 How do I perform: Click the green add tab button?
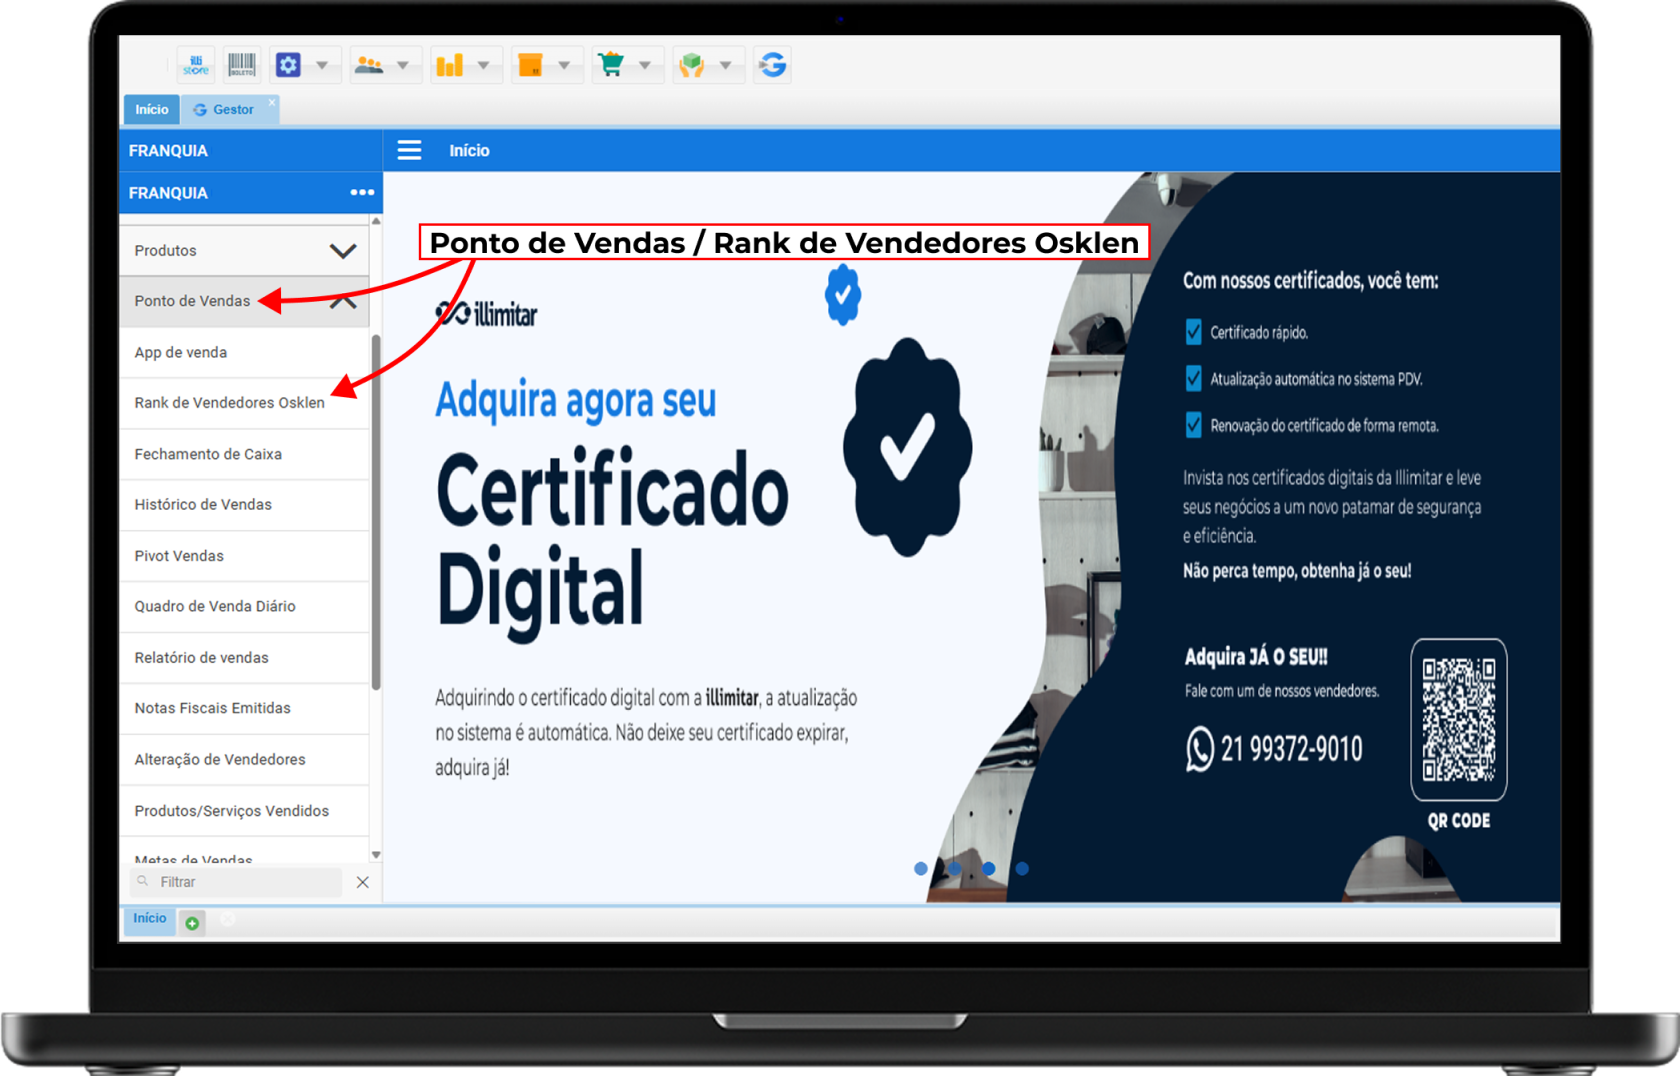(192, 922)
